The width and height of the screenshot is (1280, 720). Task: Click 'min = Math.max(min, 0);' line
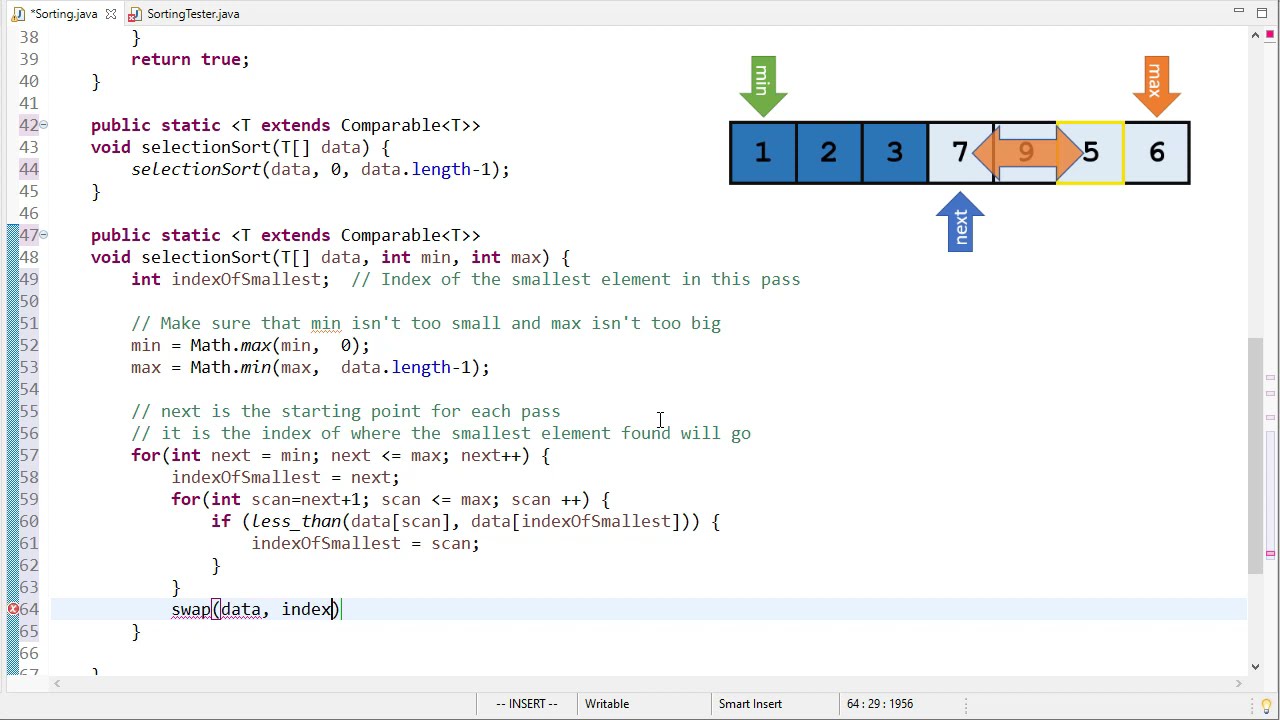[250, 345]
